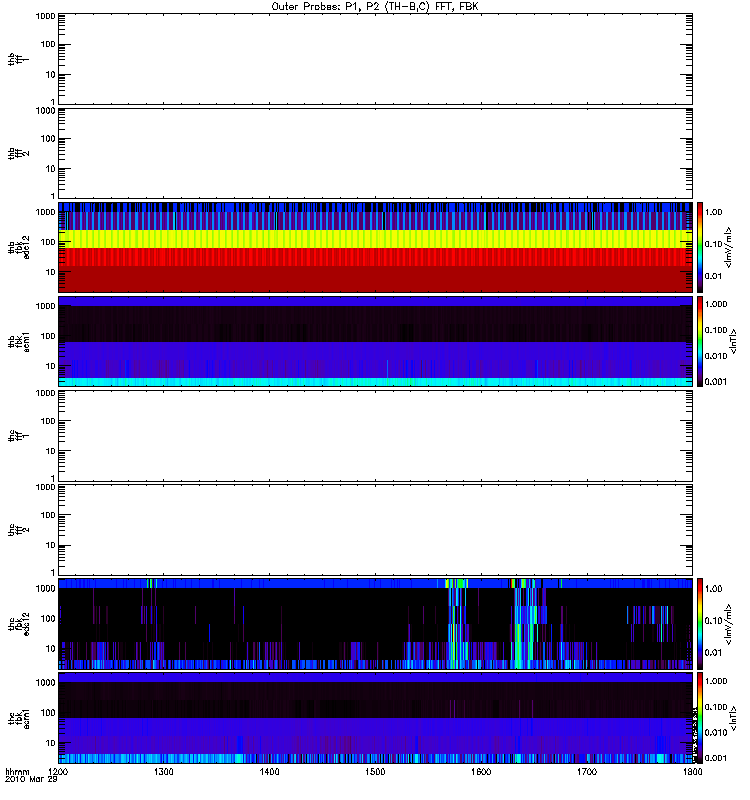Click '0.10' tick on thc edc12 color bar

tap(713, 621)
